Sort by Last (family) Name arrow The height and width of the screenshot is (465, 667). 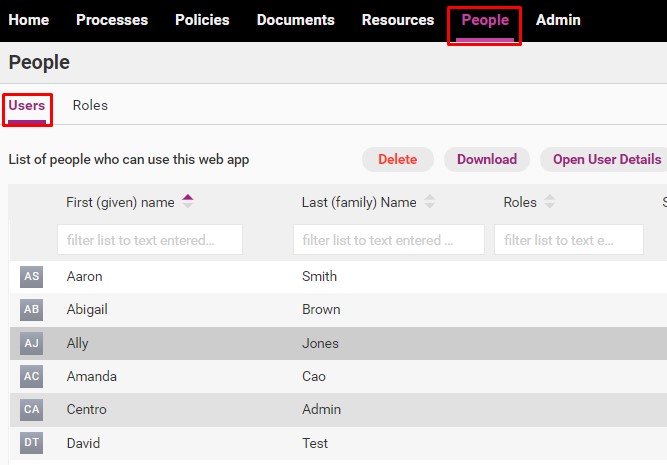(430, 201)
